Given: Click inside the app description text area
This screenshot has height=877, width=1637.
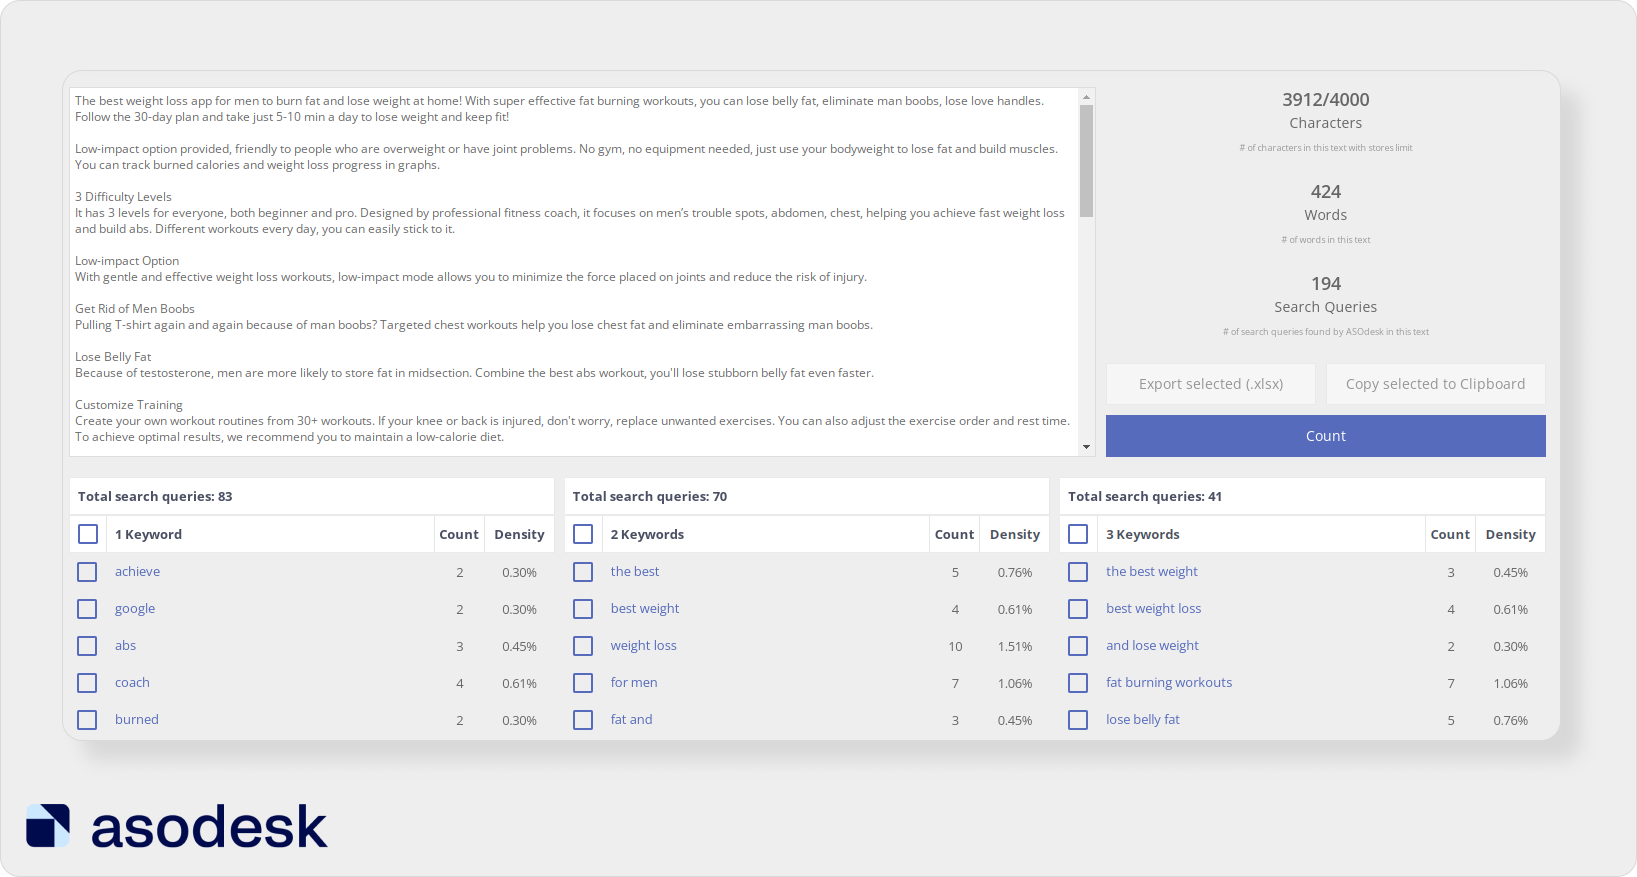Looking at the screenshot, I should [x=570, y=270].
